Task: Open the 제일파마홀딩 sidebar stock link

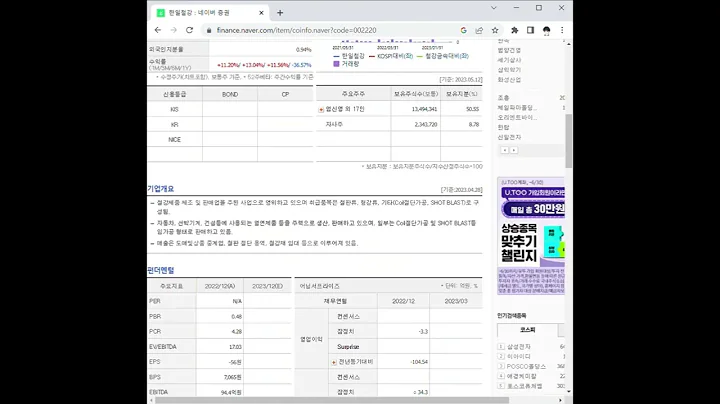Action: point(517,107)
